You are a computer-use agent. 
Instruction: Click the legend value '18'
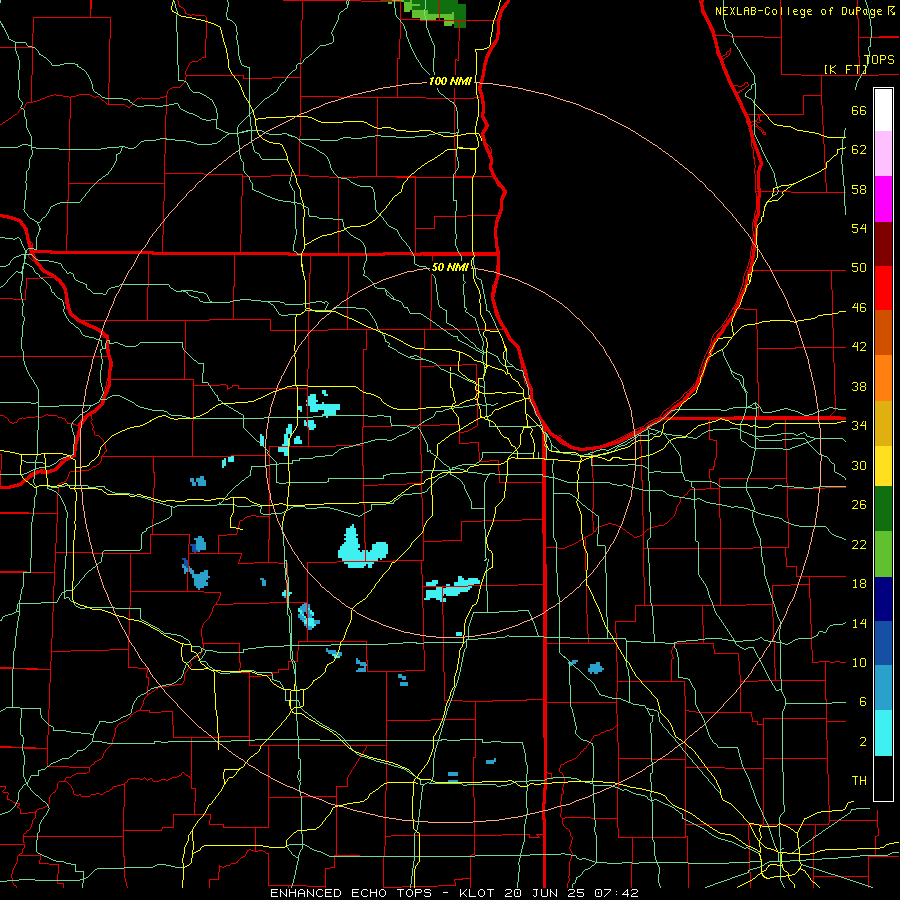pyautogui.click(x=859, y=584)
